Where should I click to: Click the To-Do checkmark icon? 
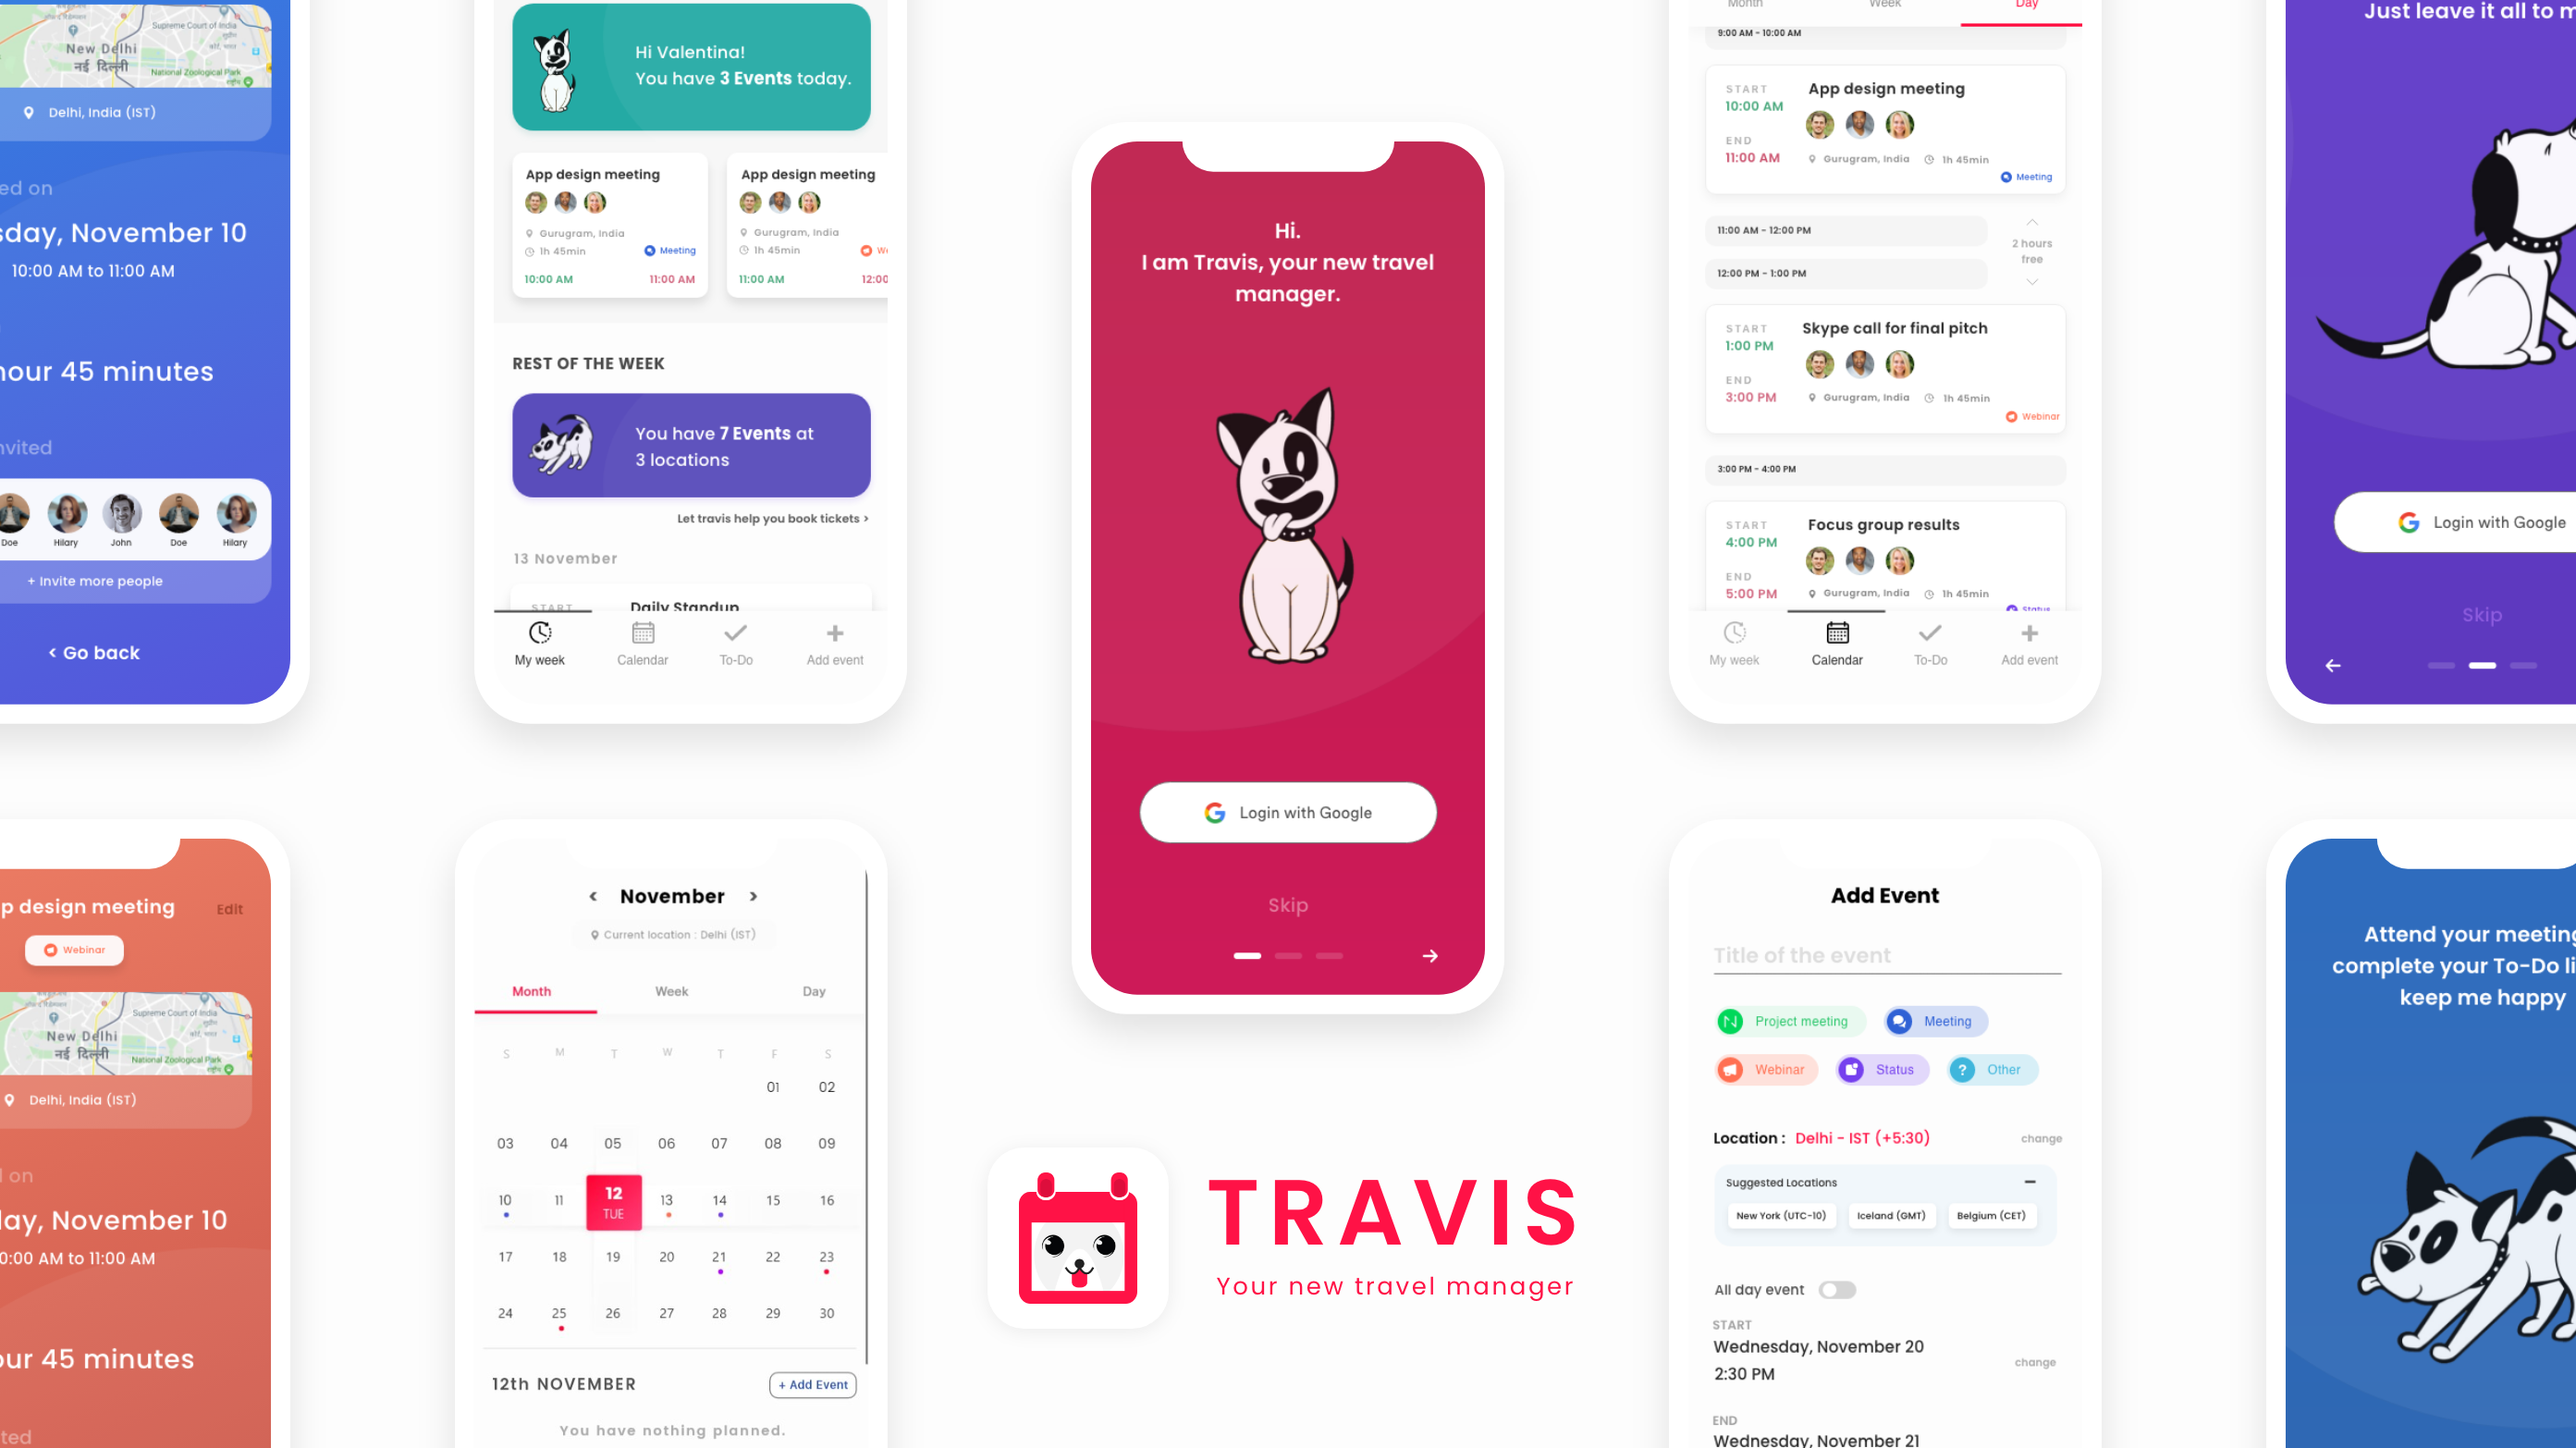[734, 633]
